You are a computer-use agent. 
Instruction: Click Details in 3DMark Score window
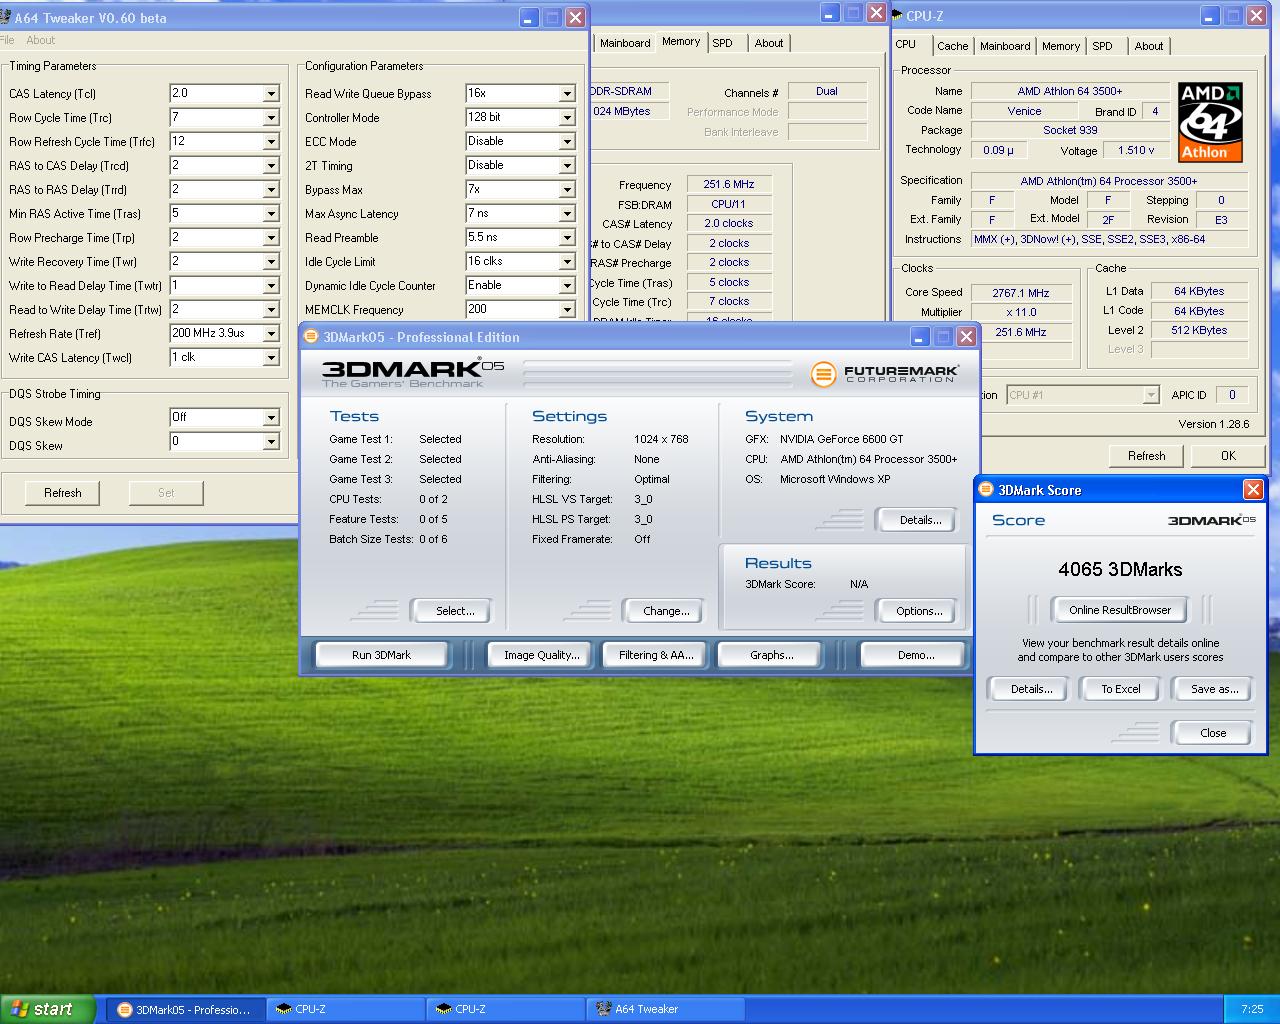pos(1030,689)
